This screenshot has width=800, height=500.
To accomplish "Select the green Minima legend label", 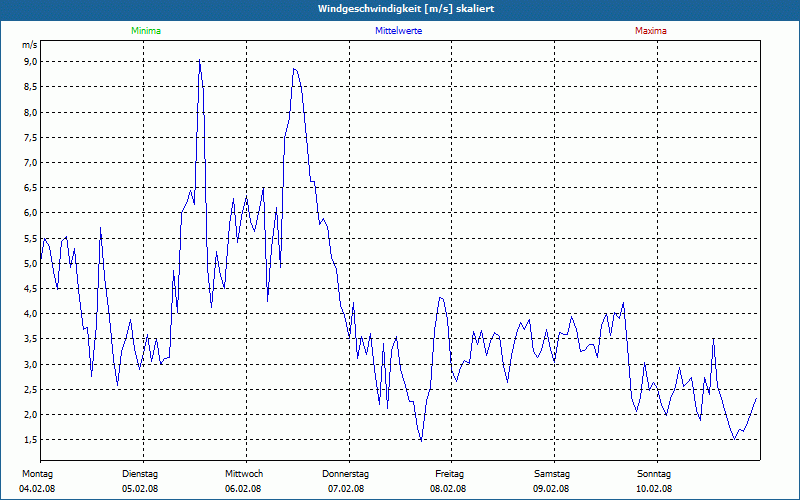I will pyautogui.click(x=146, y=31).
